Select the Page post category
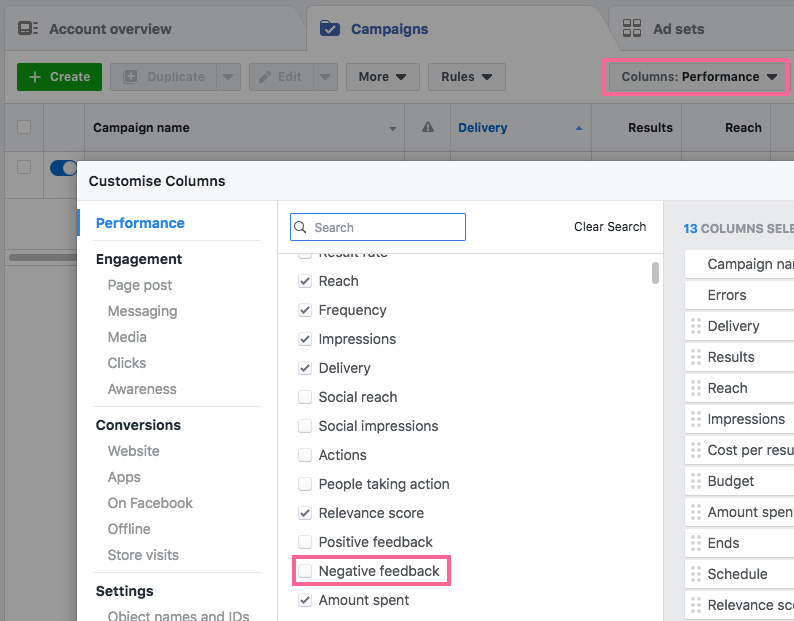The height and width of the screenshot is (621, 794). click(140, 285)
